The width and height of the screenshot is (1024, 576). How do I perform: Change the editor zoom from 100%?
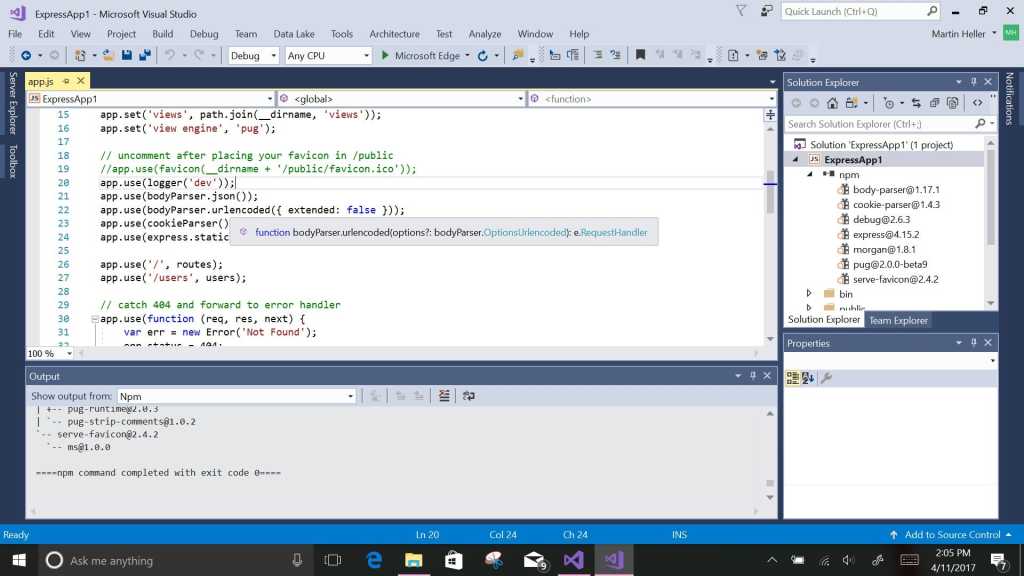coord(48,353)
